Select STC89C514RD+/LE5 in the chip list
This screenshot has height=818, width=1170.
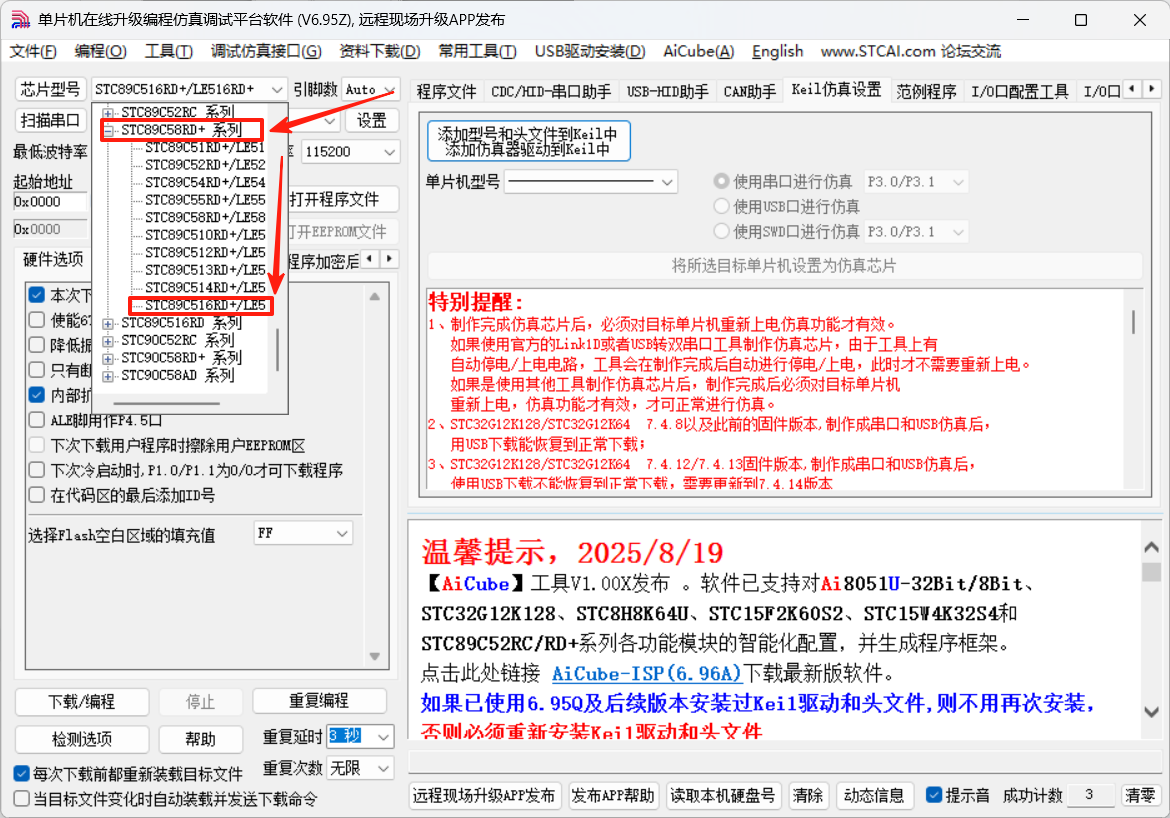[x=205, y=287]
